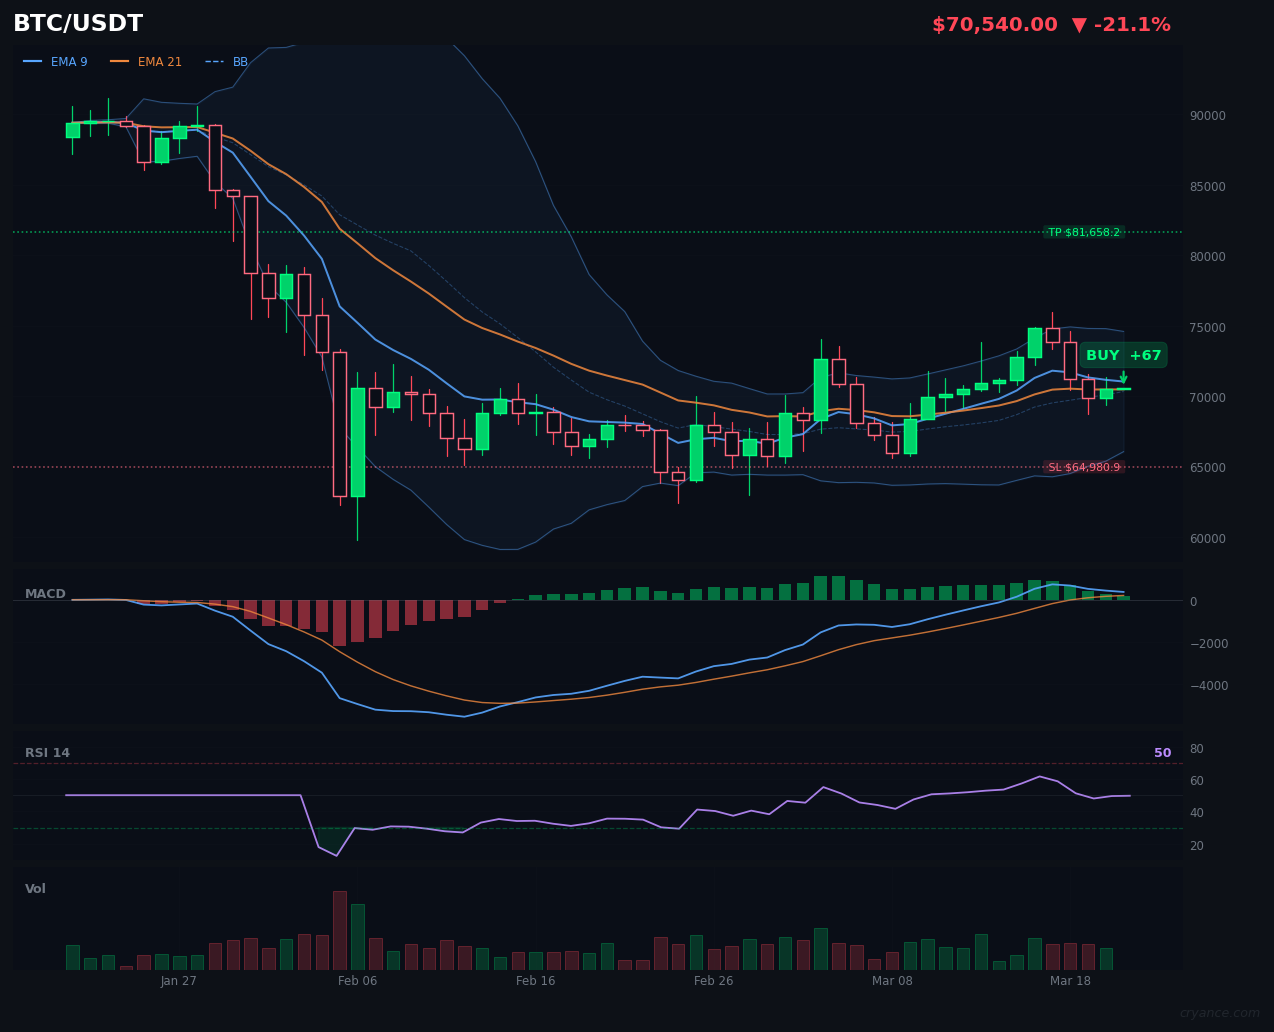Click the $70,540.00 price display
1274x1032 pixels.
pos(994,24)
